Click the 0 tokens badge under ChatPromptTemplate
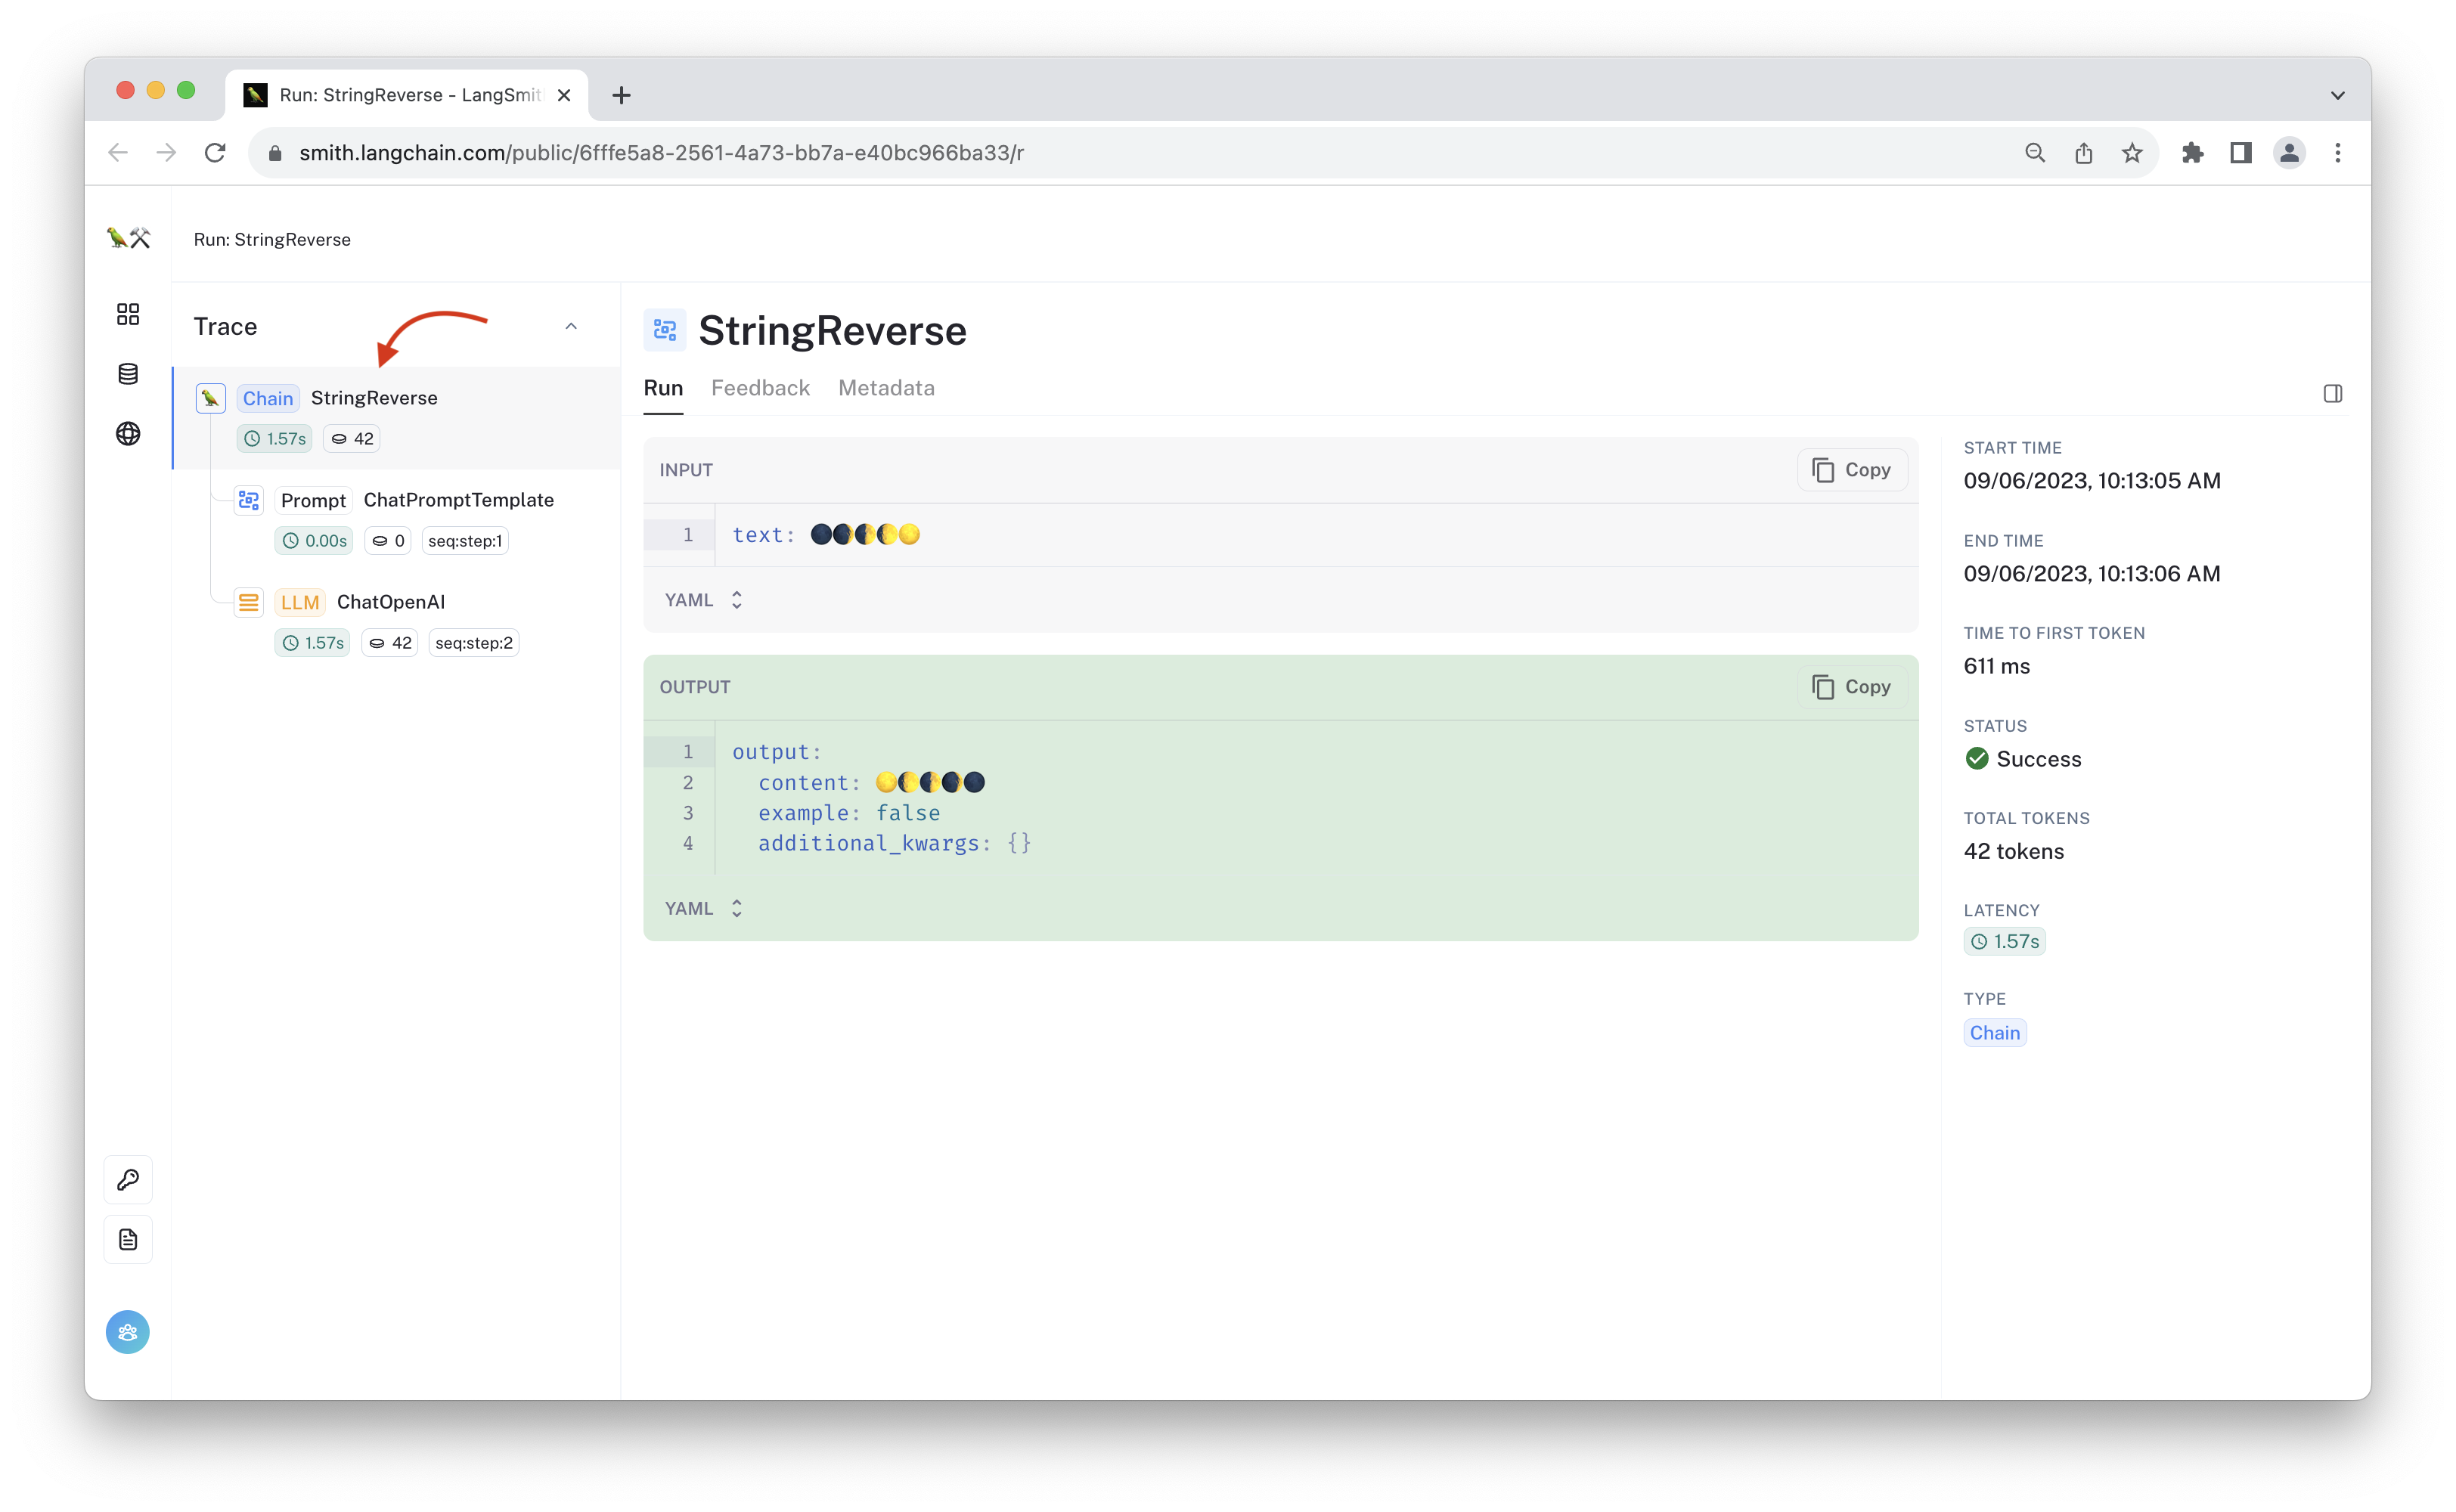This screenshot has height=1512, width=2456. pyautogui.click(x=388, y=541)
